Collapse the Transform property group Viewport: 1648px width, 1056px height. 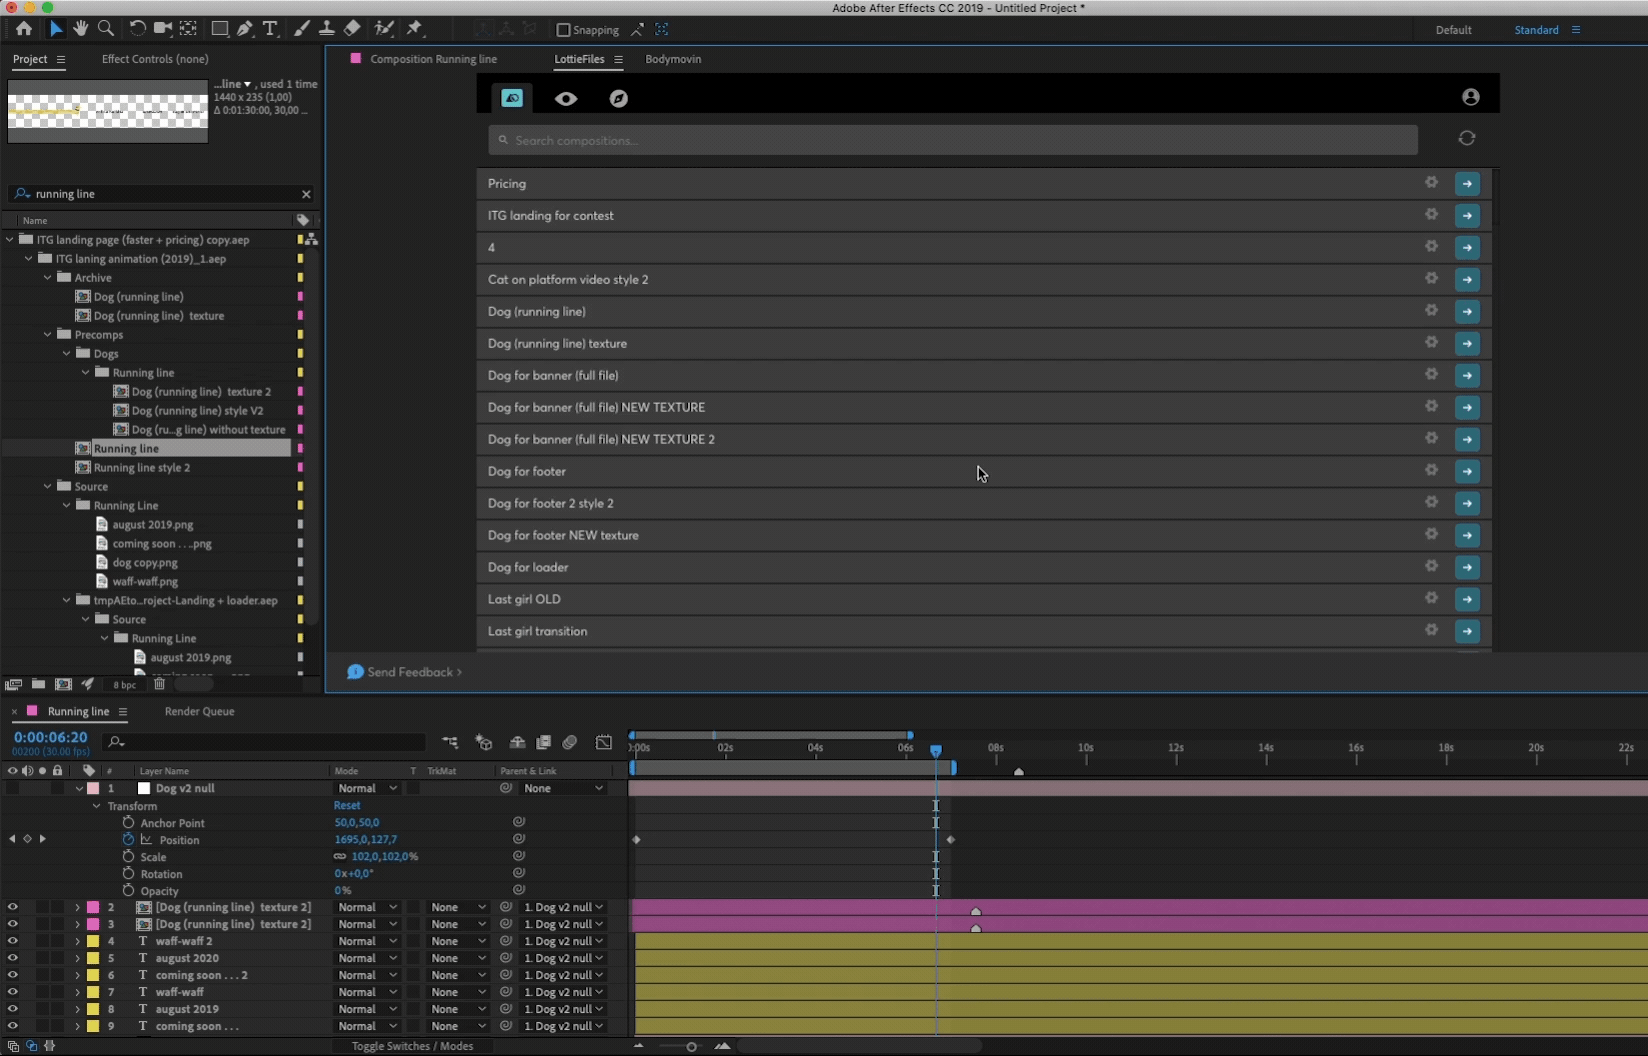(x=97, y=806)
